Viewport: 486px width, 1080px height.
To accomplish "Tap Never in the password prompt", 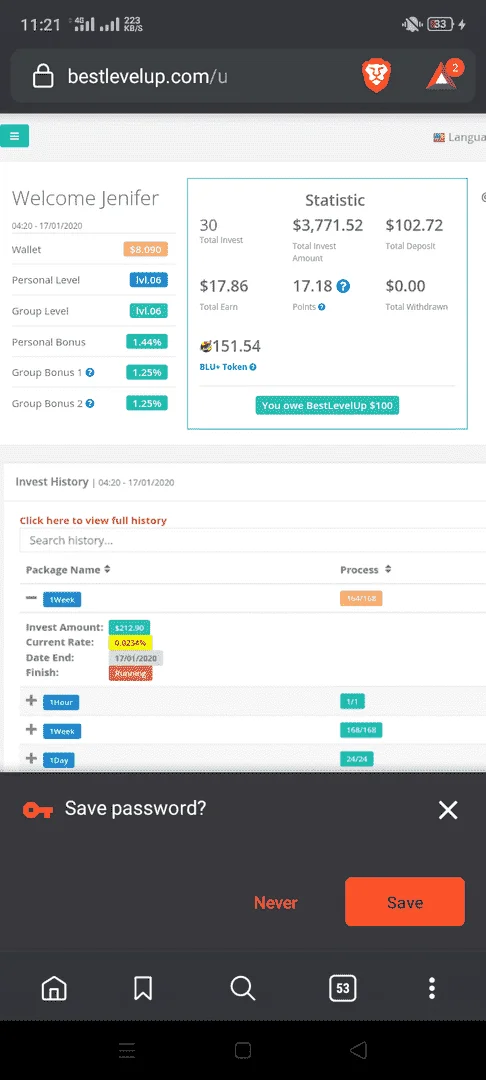I will 275,902.
